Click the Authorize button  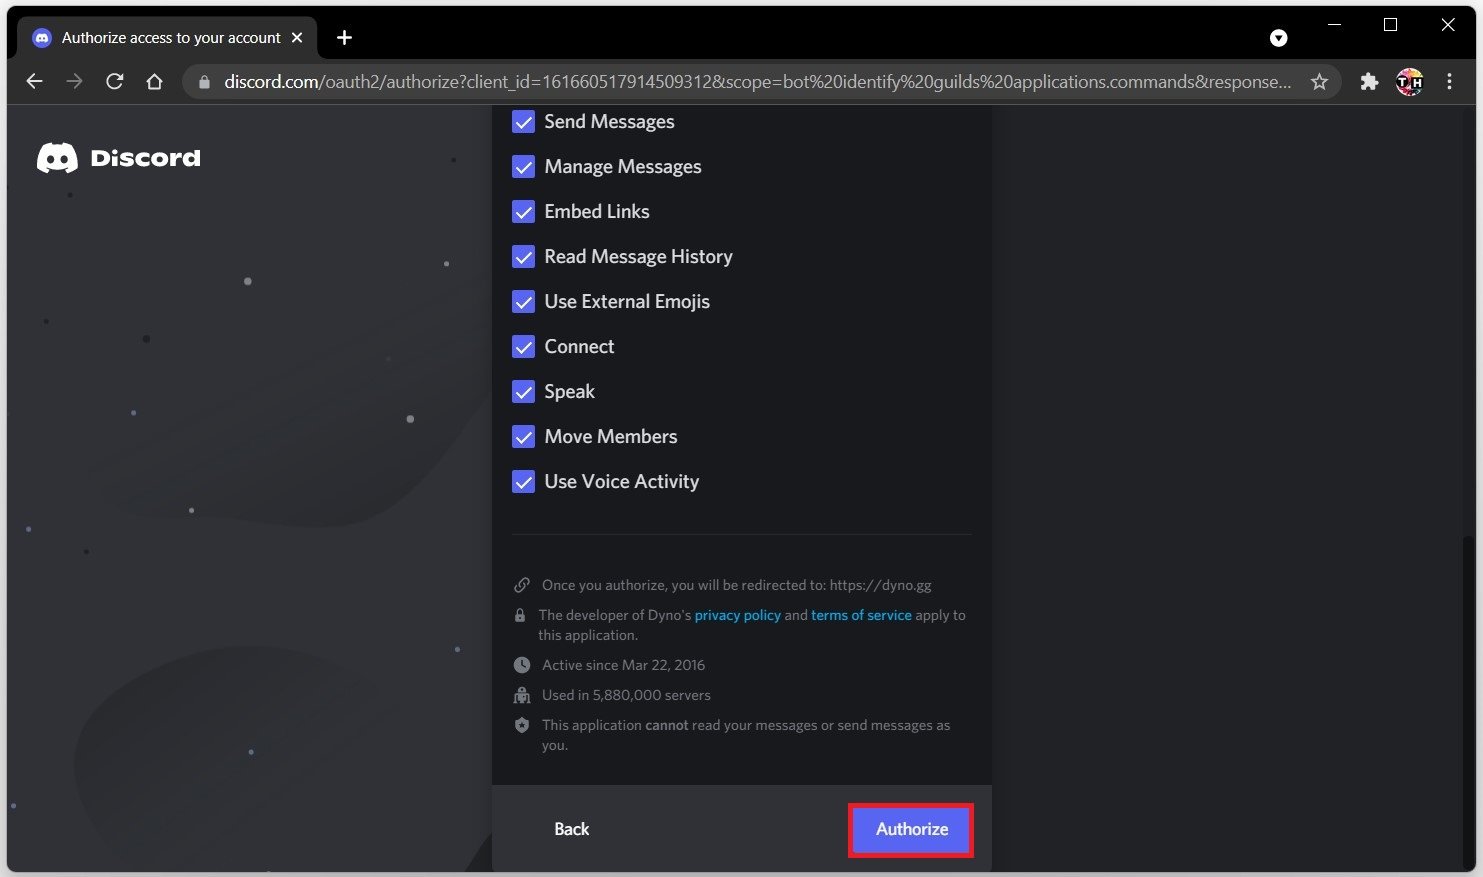point(910,829)
